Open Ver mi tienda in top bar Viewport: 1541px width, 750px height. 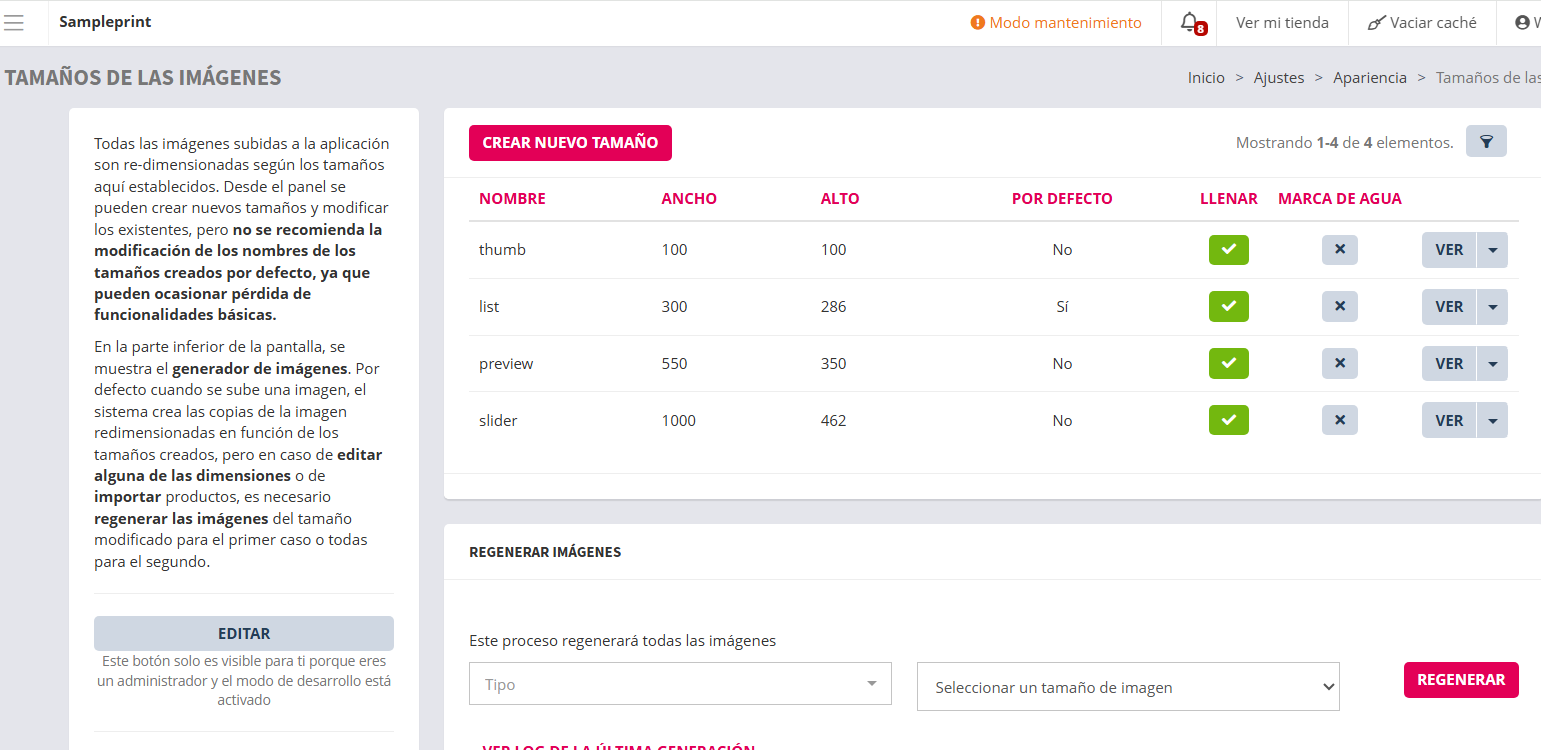coord(1282,23)
